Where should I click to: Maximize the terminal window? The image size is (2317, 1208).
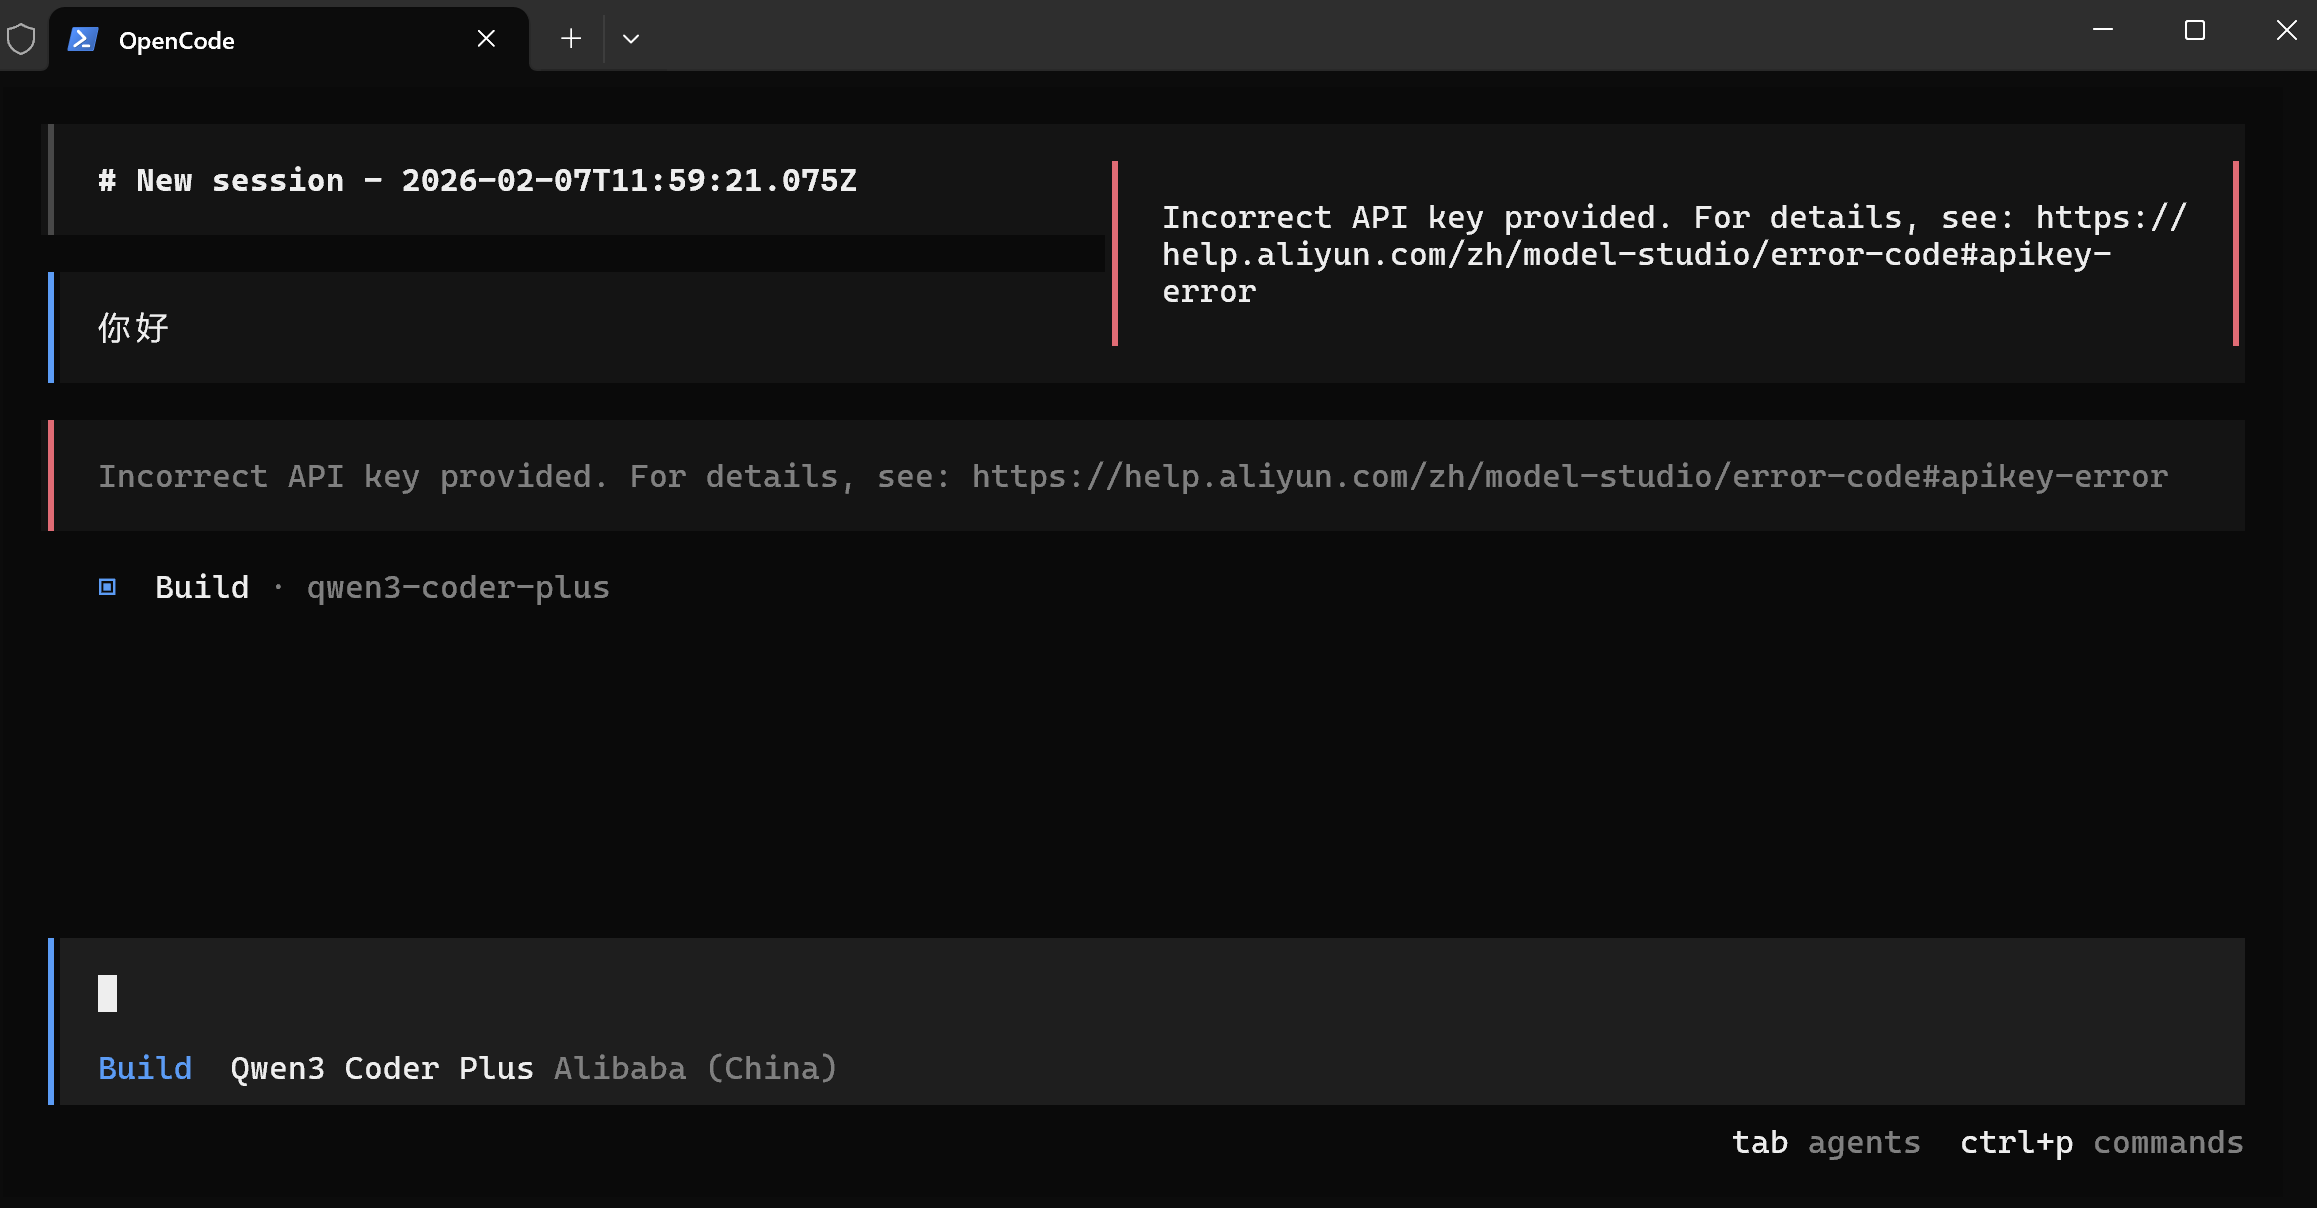2195,31
